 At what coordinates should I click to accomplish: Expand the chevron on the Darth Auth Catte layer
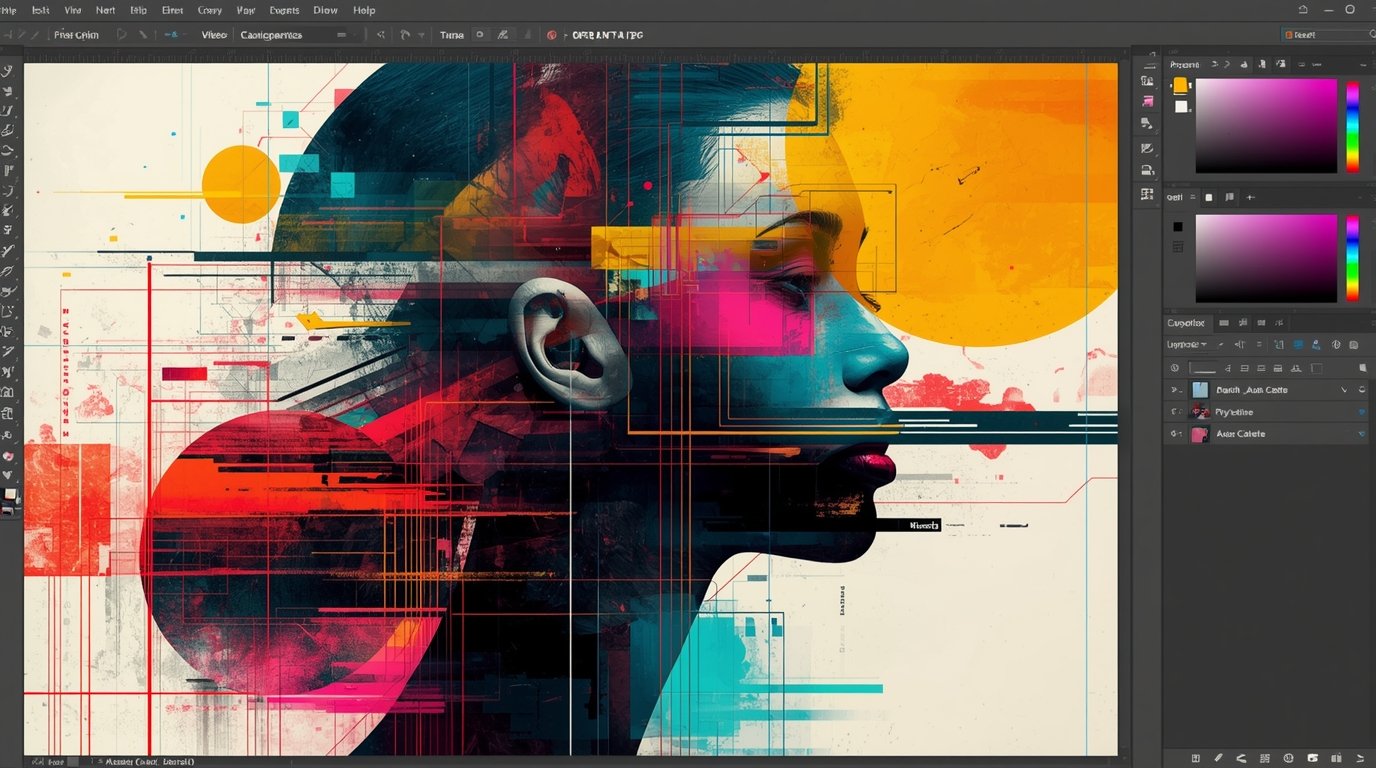click(x=1344, y=389)
